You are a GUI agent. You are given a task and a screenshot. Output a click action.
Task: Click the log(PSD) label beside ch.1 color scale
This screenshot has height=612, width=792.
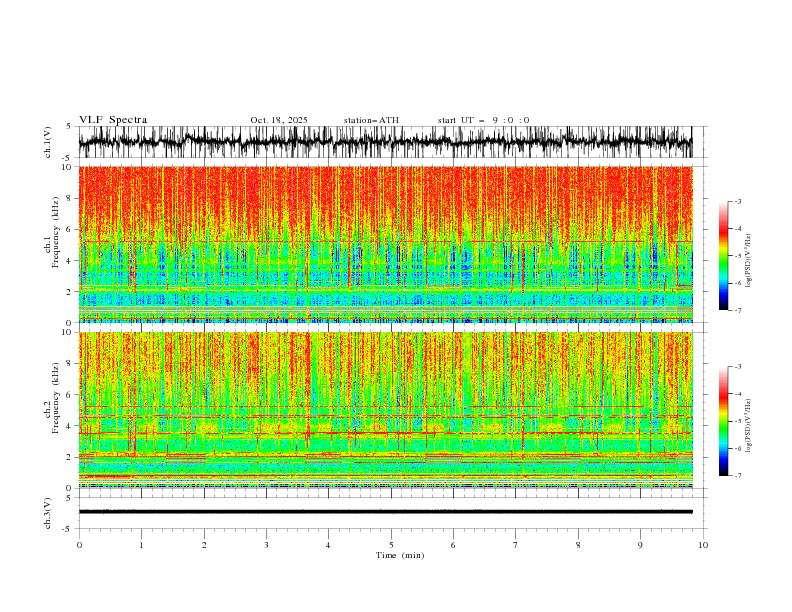pos(749,261)
